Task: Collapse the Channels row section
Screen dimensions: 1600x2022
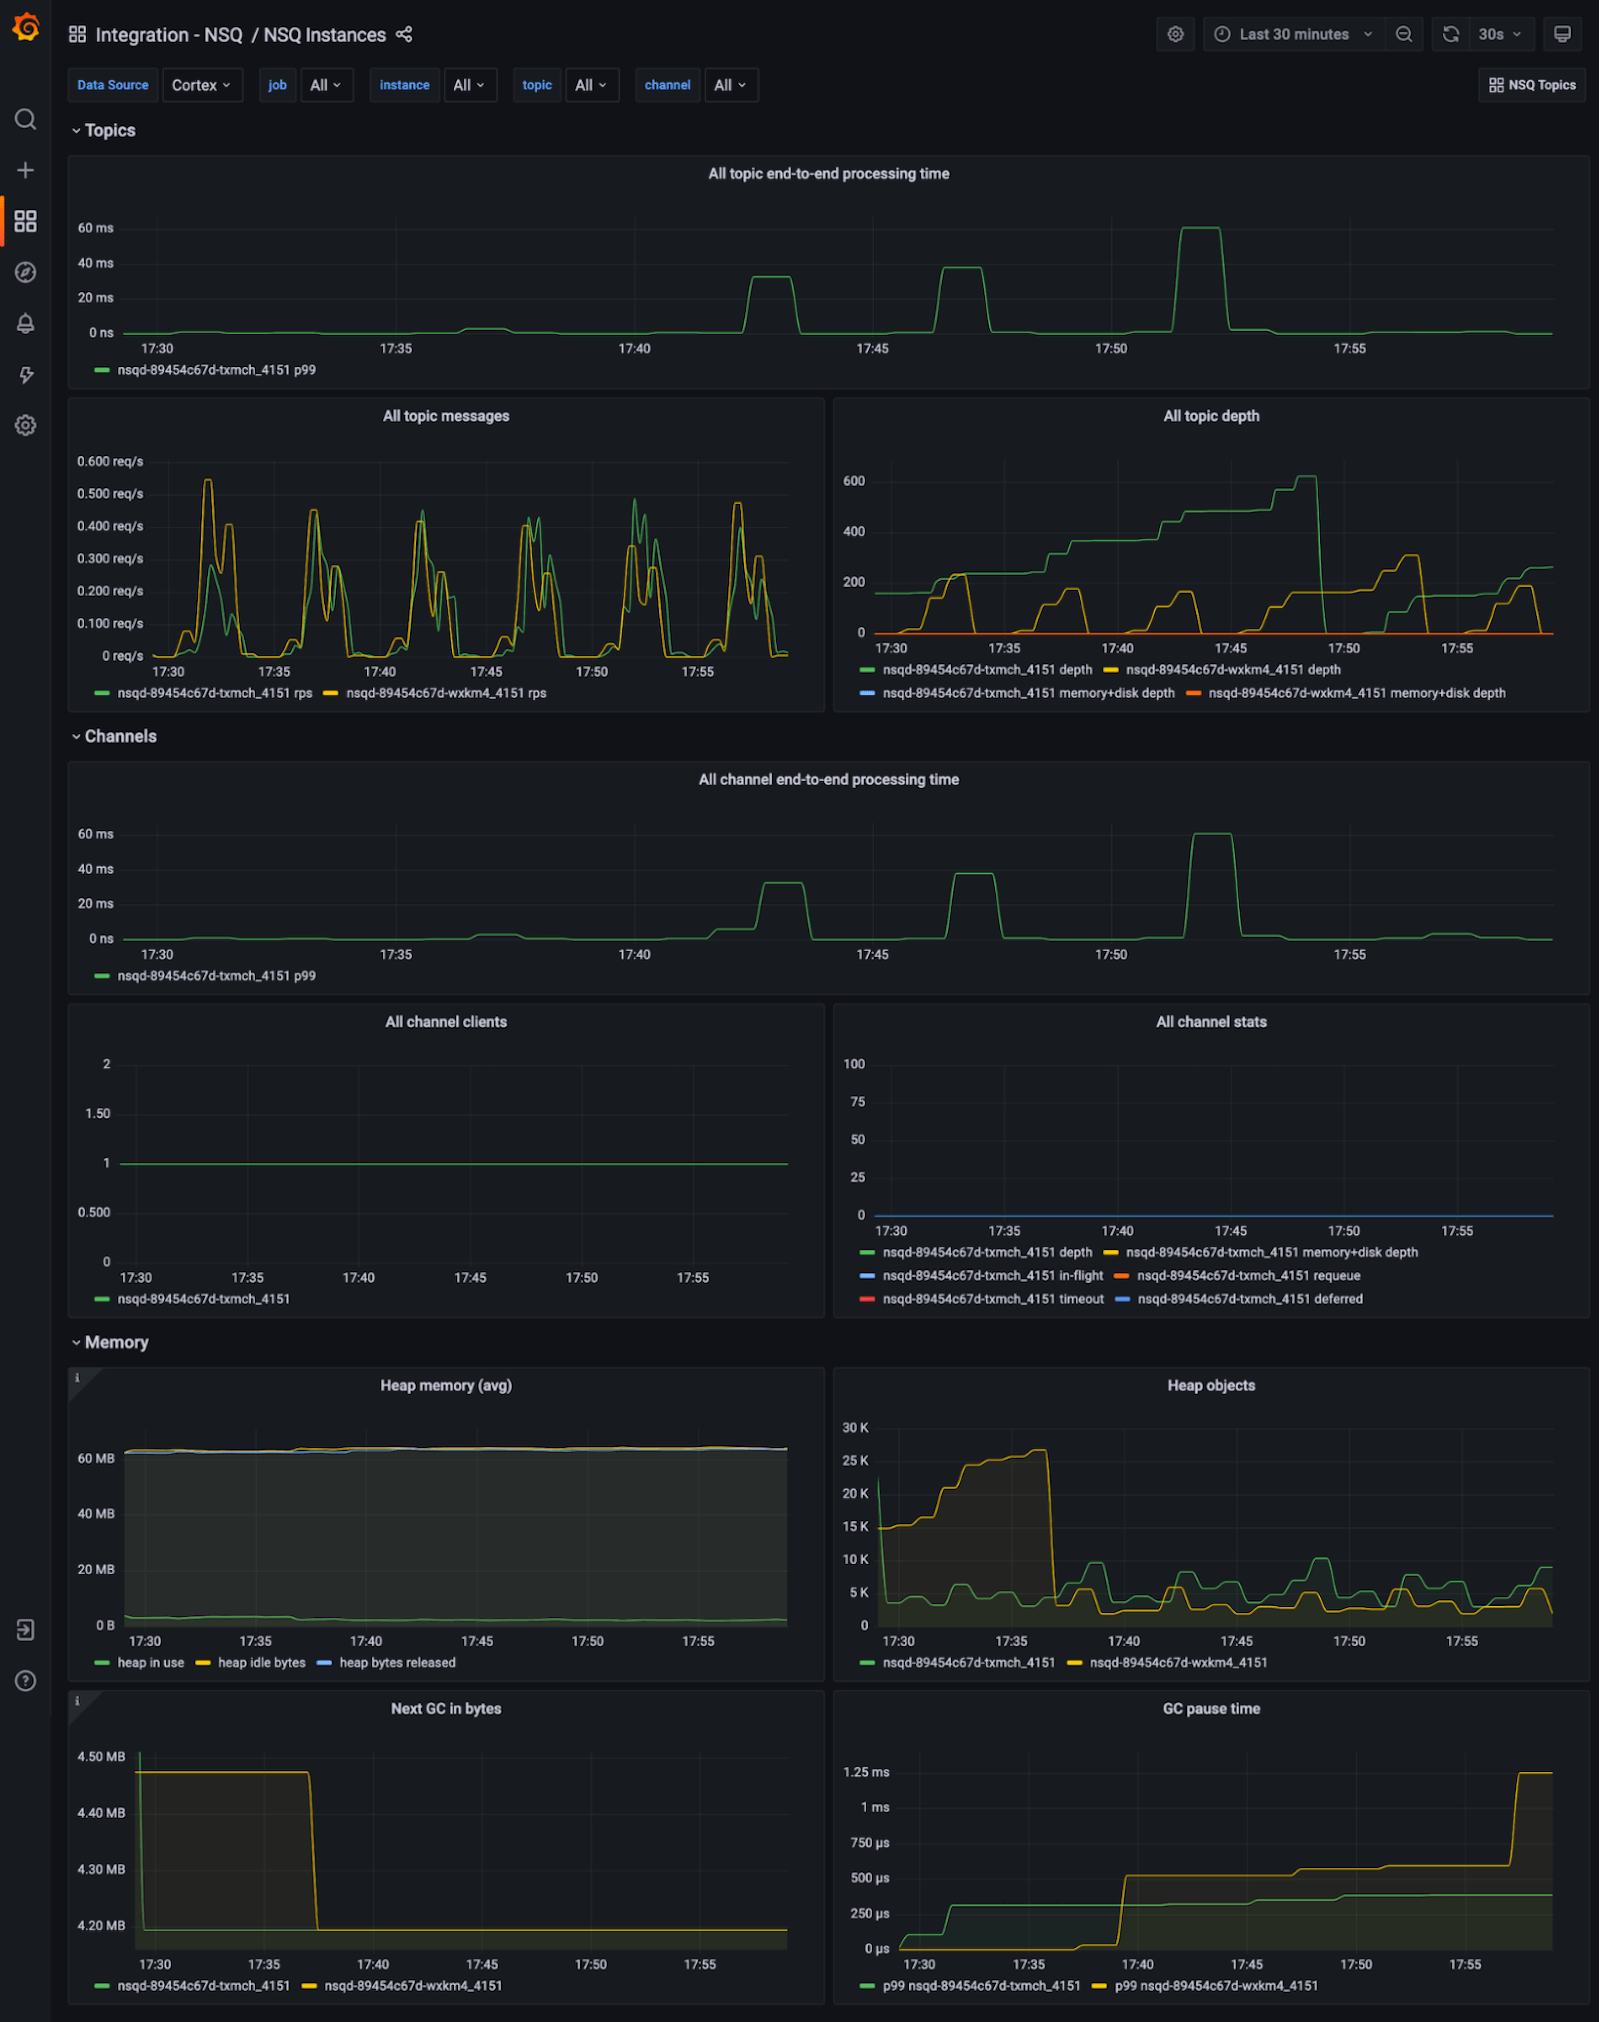Action: coord(120,736)
